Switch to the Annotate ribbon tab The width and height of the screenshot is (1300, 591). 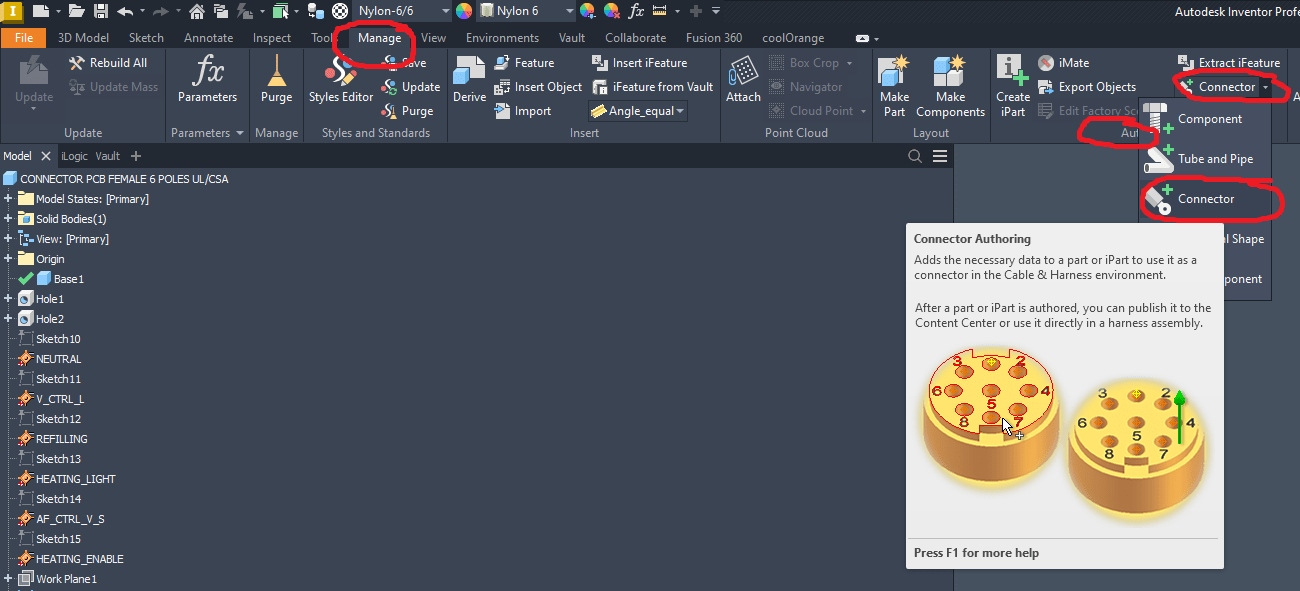pyautogui.click(x=208, y=38)
